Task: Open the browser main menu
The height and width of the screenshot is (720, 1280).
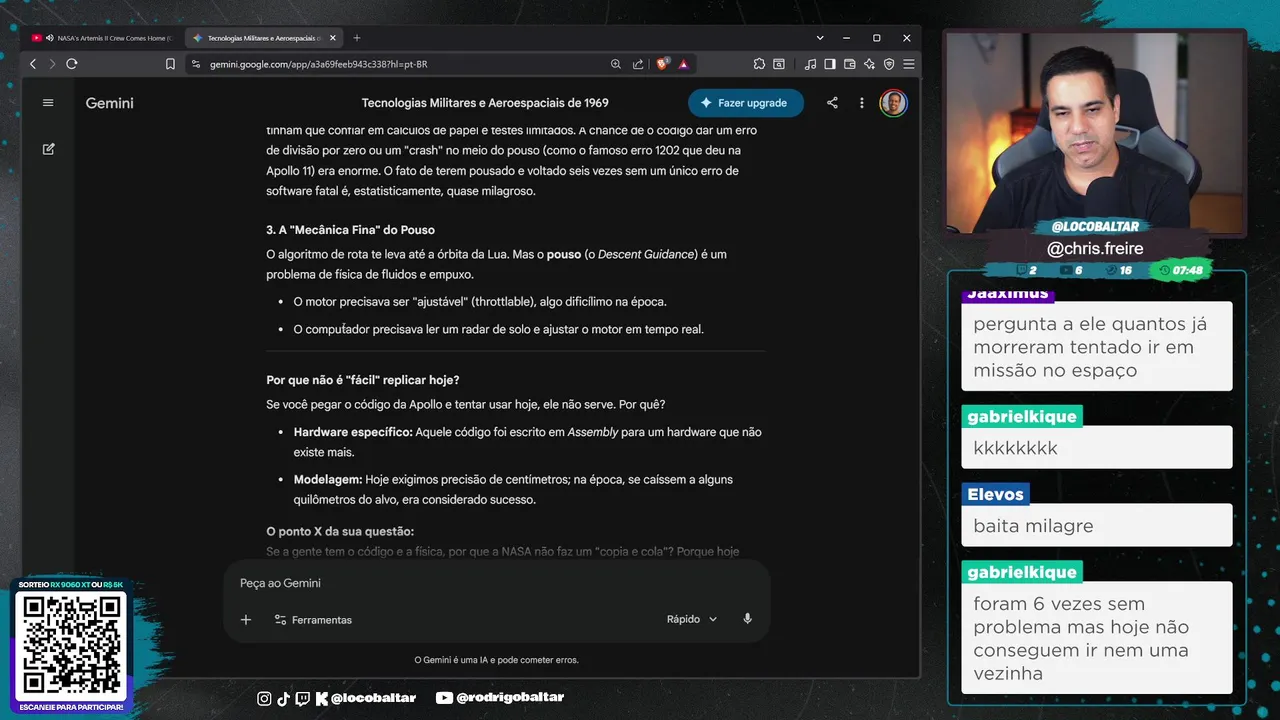Action: (908, 64)
